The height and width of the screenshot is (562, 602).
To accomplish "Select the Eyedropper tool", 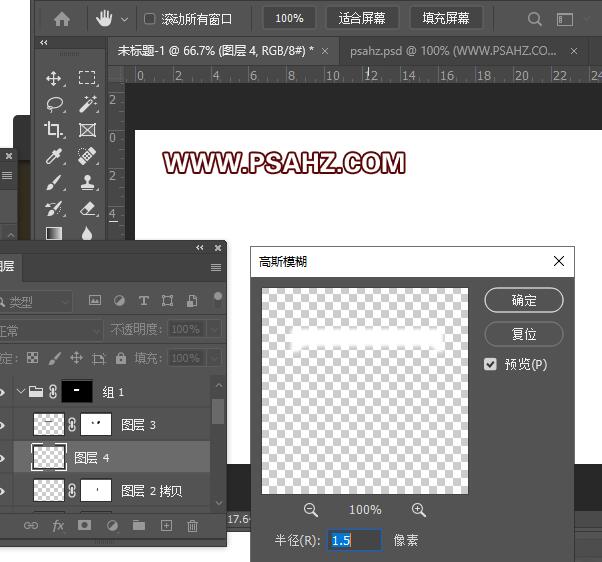I will (x=54, y=156).
